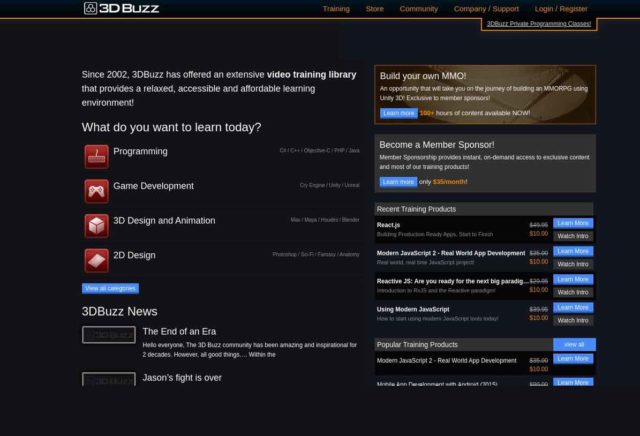Open the Game Development category link
This screenshot has width=640, height=436.
click(153, 186)
